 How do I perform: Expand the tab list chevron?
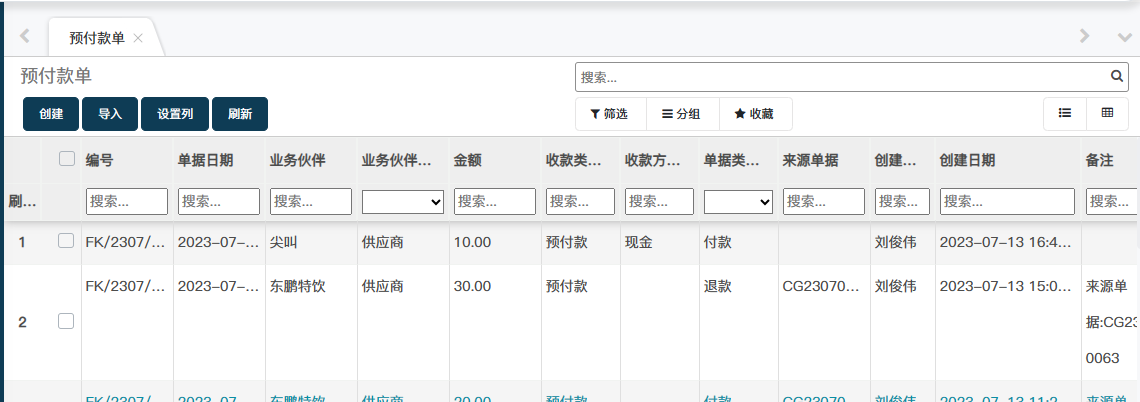click(1124, 36)
